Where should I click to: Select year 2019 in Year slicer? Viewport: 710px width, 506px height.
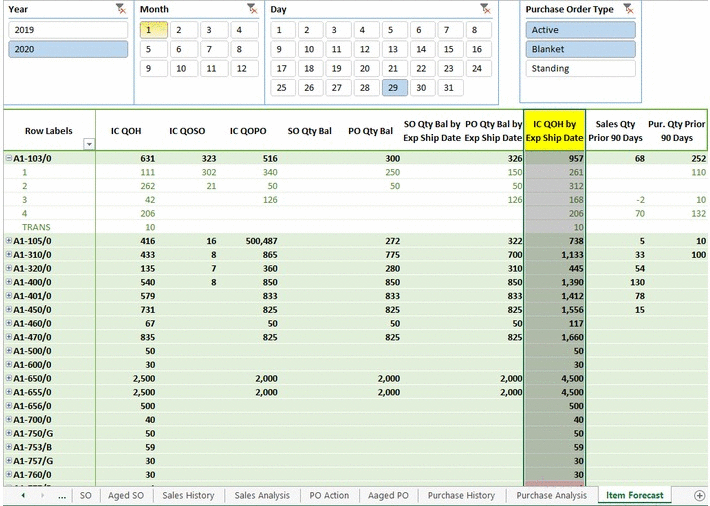68,30
